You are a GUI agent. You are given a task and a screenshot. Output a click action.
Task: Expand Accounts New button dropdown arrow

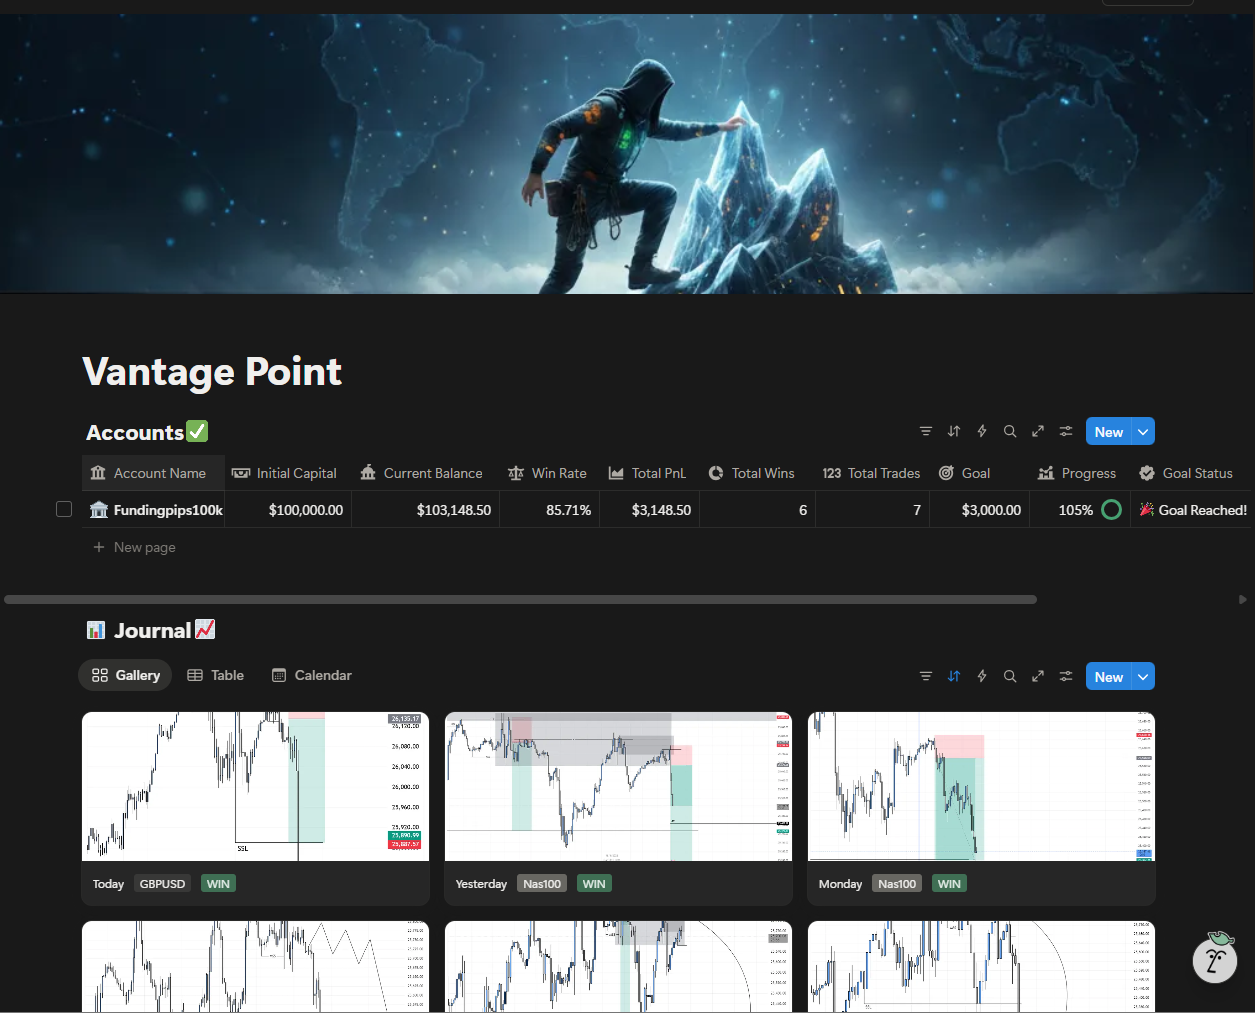[1143, 432]
